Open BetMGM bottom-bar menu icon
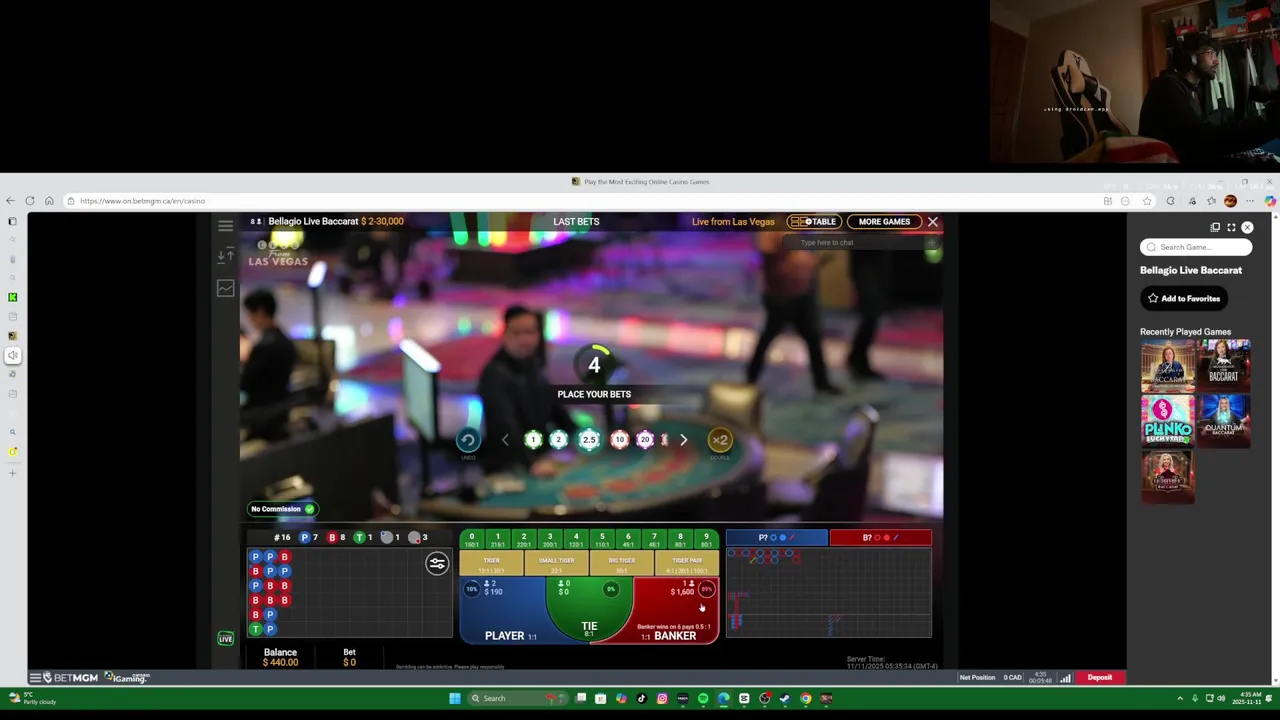 click(x=35, y=678)
